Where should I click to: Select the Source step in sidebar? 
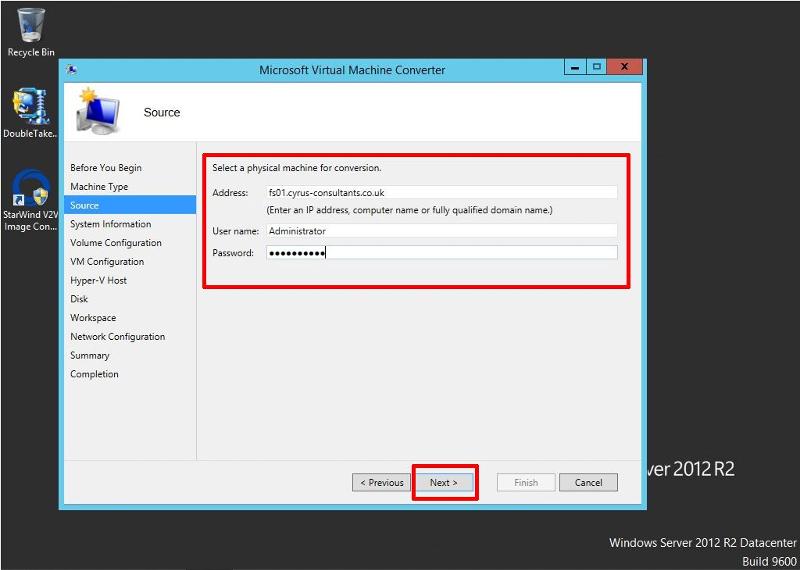point(130,205)
